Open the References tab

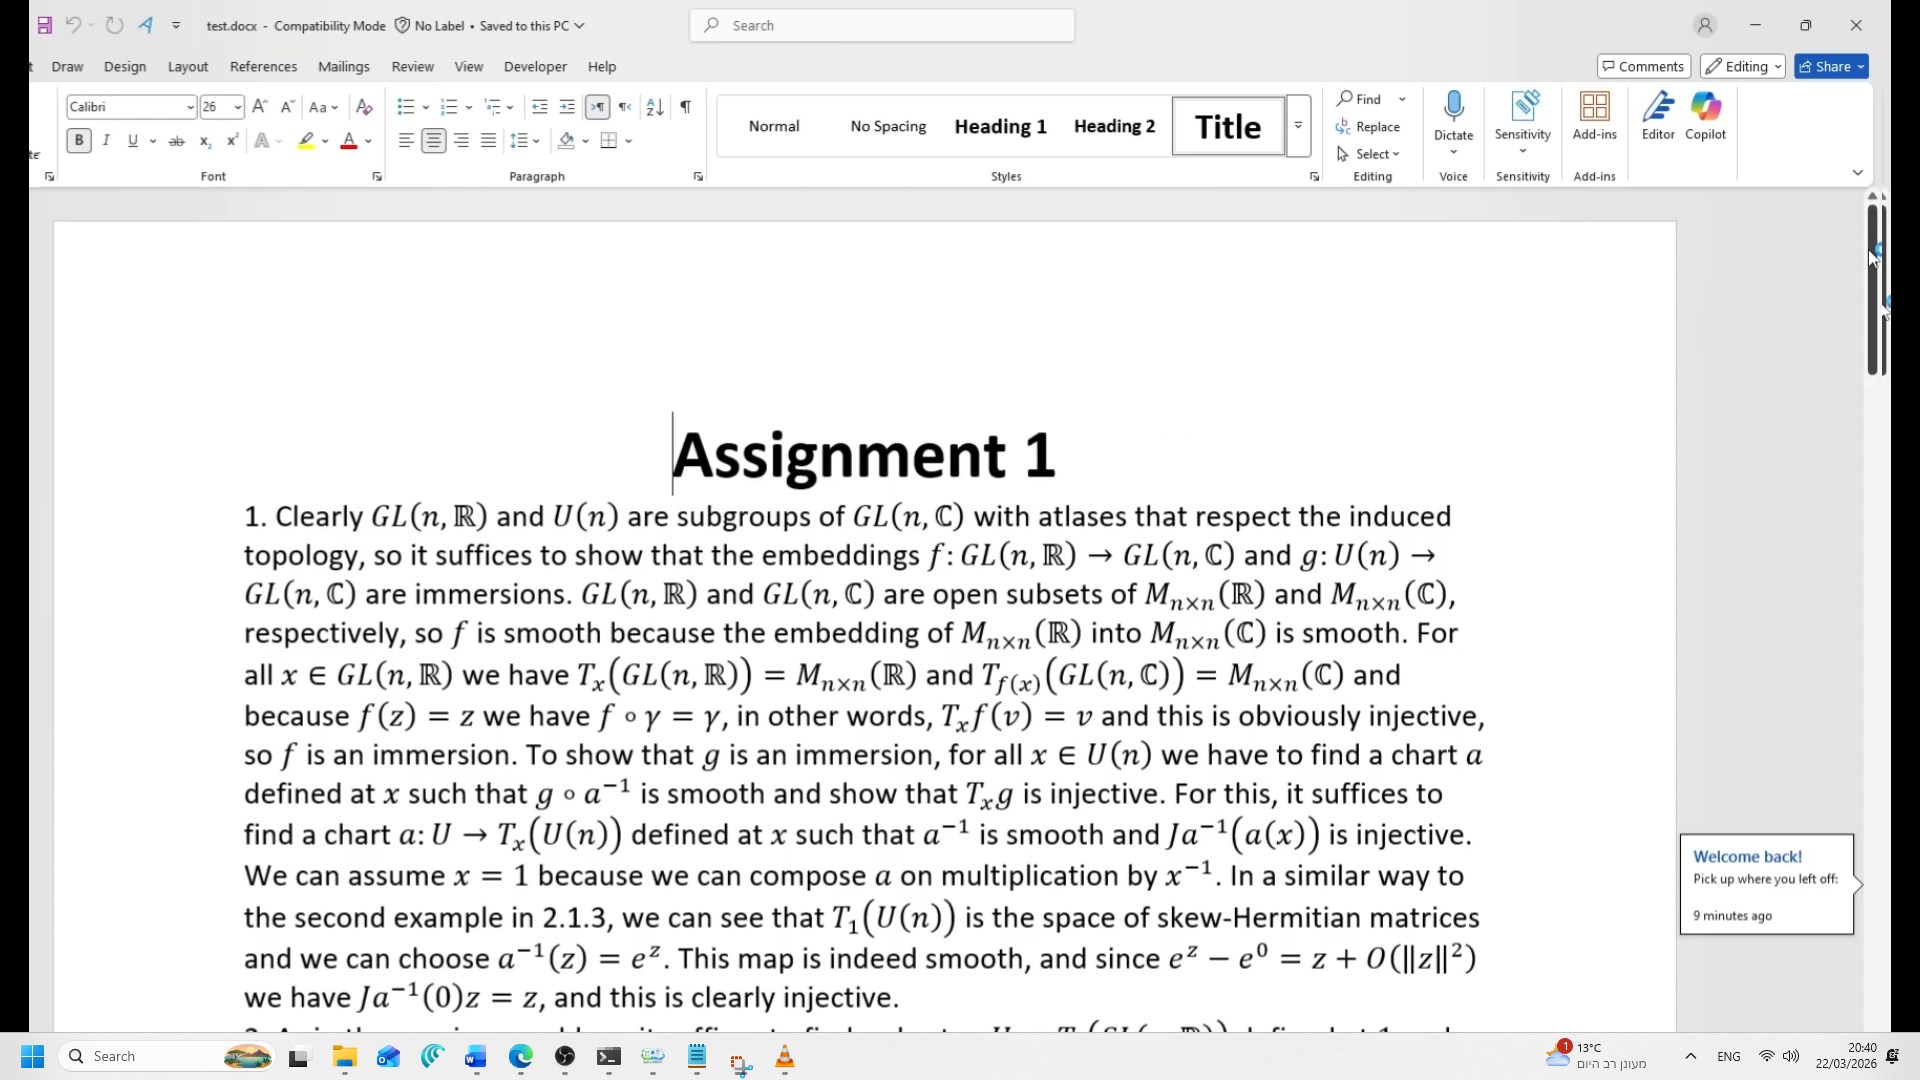[263, 67]
